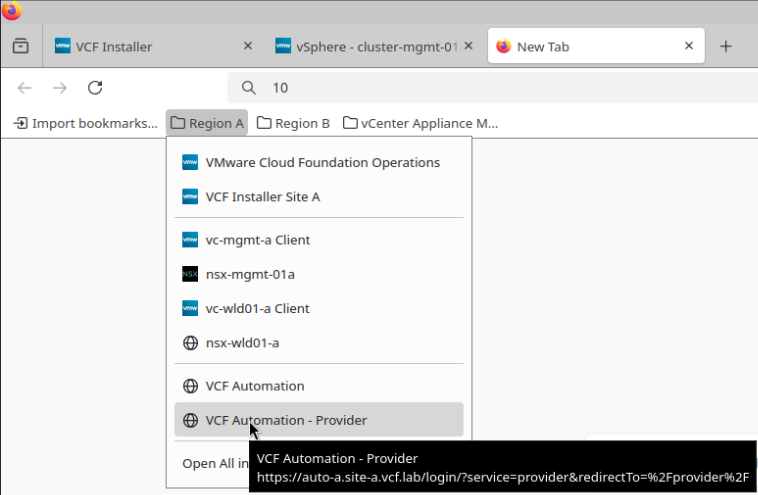Click Import bookmarks button
The image size is (758, 495).
click(x=85, y=123)
